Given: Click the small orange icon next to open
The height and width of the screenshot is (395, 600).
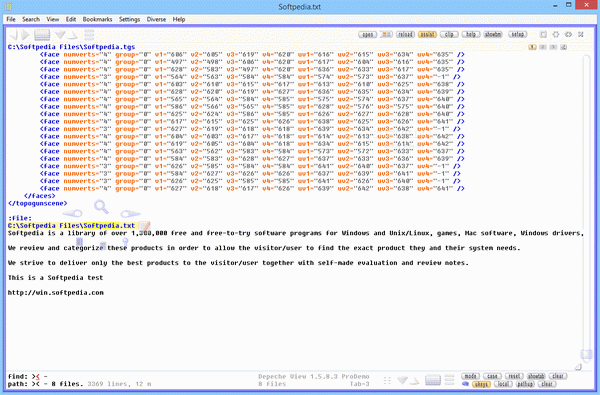Looking at the screenshot, I should [x=386, y=34].
